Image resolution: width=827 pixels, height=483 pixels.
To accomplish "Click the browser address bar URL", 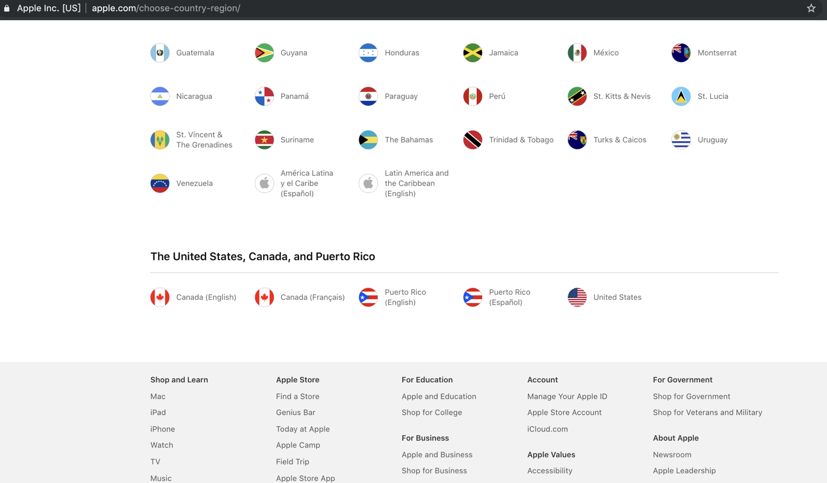I will pos(165,8).
